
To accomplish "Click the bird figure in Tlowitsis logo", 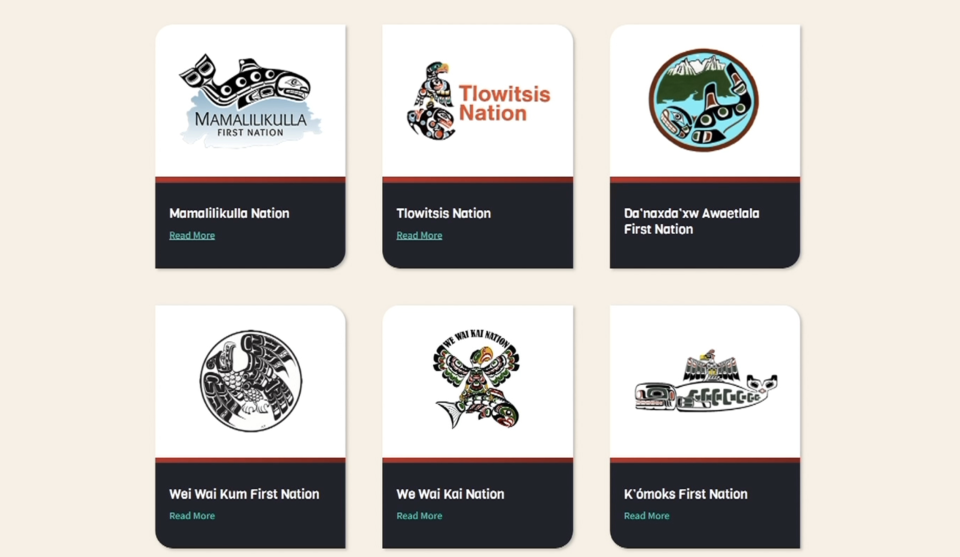I will tap(431, 100).
